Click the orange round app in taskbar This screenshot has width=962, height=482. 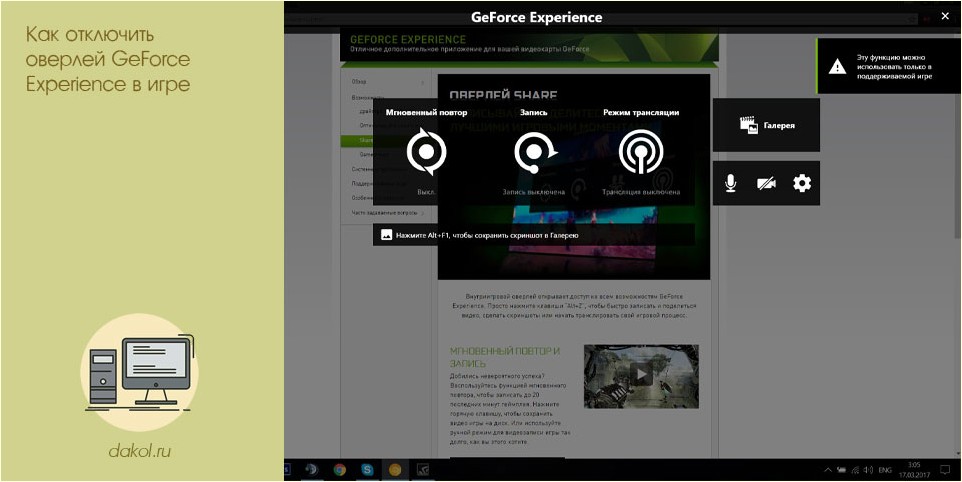pyautogui.click(x=395, y=470)
